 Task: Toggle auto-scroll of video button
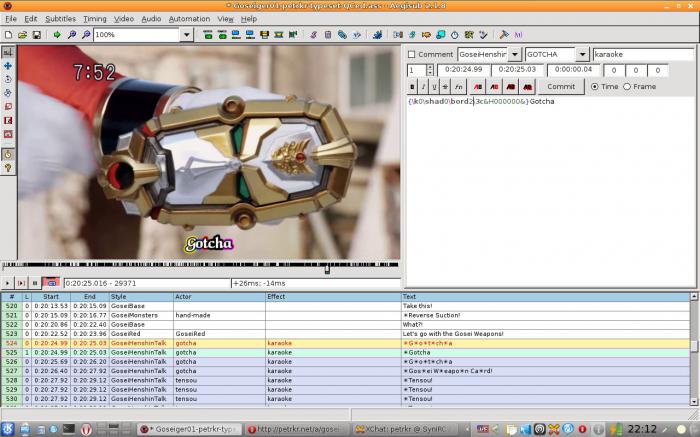(51, 283)
